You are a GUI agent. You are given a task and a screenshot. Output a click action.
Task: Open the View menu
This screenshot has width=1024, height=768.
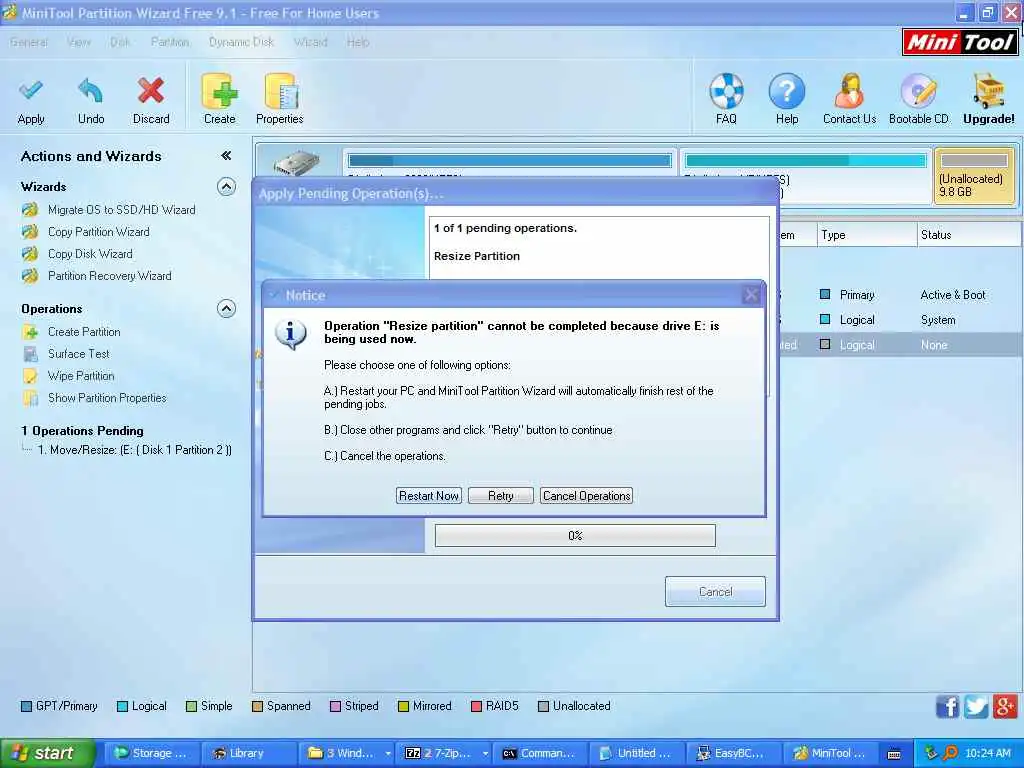coord(78,42)
